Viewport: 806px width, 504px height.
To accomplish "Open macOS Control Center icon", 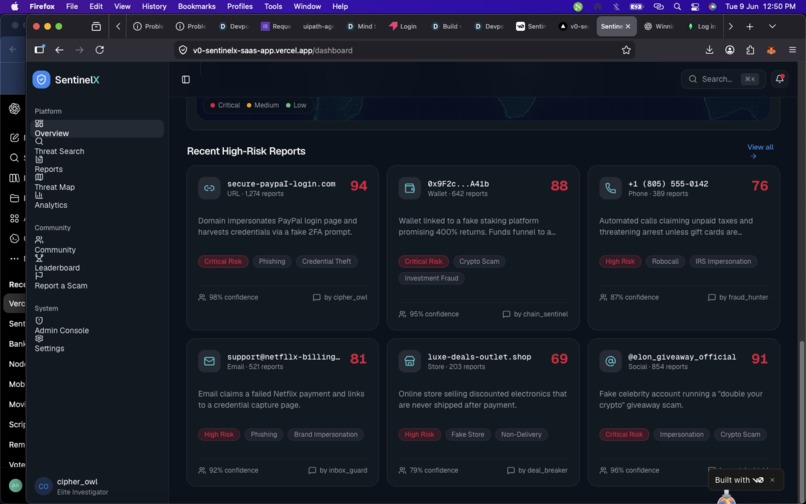I will 694,7.
